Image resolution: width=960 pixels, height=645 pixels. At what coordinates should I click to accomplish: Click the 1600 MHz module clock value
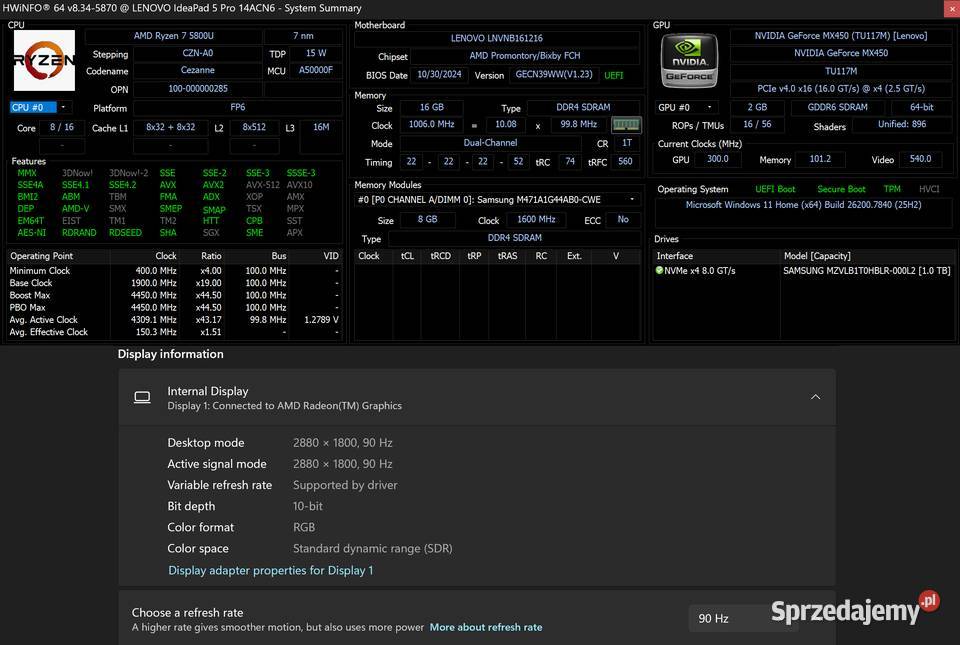pos(536,219)
